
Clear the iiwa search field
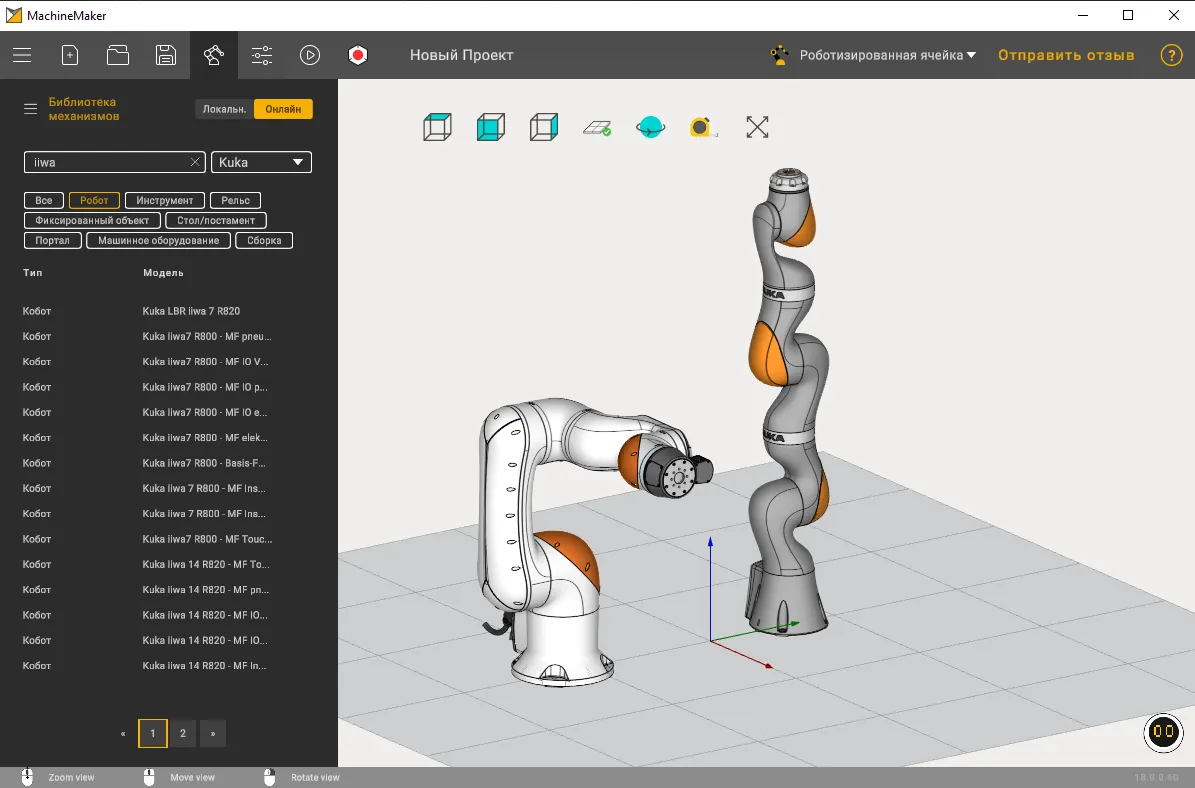point(195,162)
